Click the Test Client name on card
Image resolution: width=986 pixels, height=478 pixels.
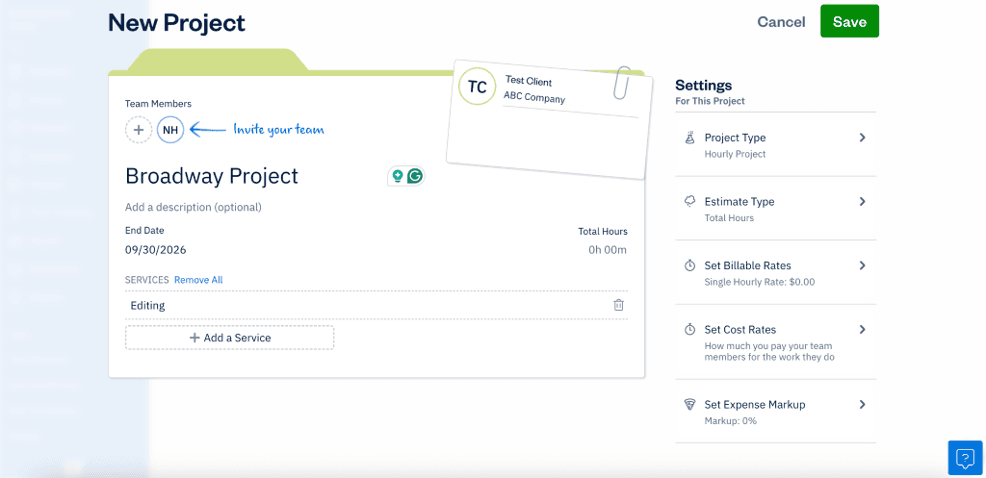coord(528,82)
